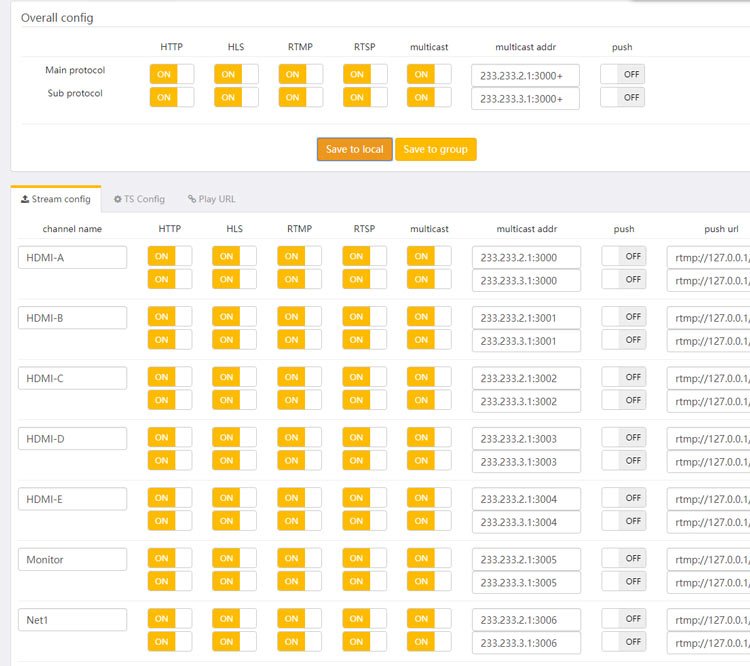This screenshot has height=666, width=750.
Task: Edit the HDMI-D channel name field
Action: pyautogui.click(x=73, y=438)
